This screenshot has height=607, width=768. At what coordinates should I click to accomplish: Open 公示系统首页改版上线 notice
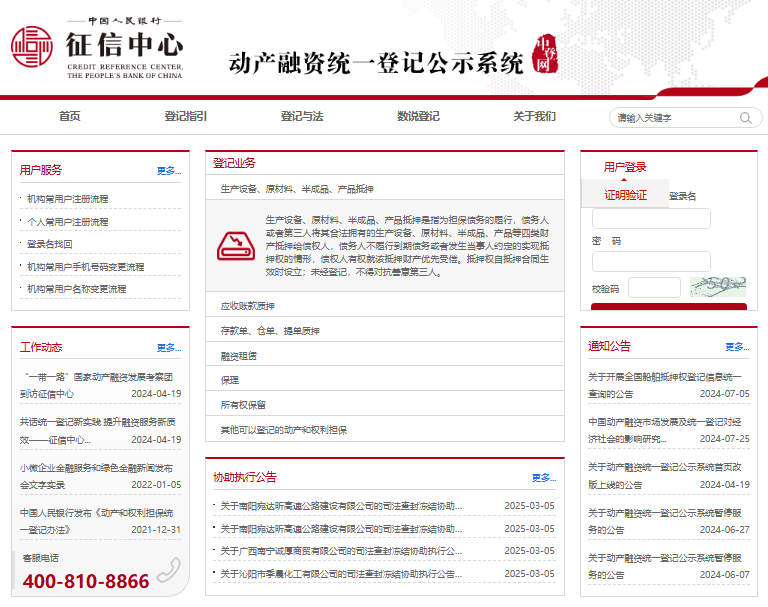(665, 476)
